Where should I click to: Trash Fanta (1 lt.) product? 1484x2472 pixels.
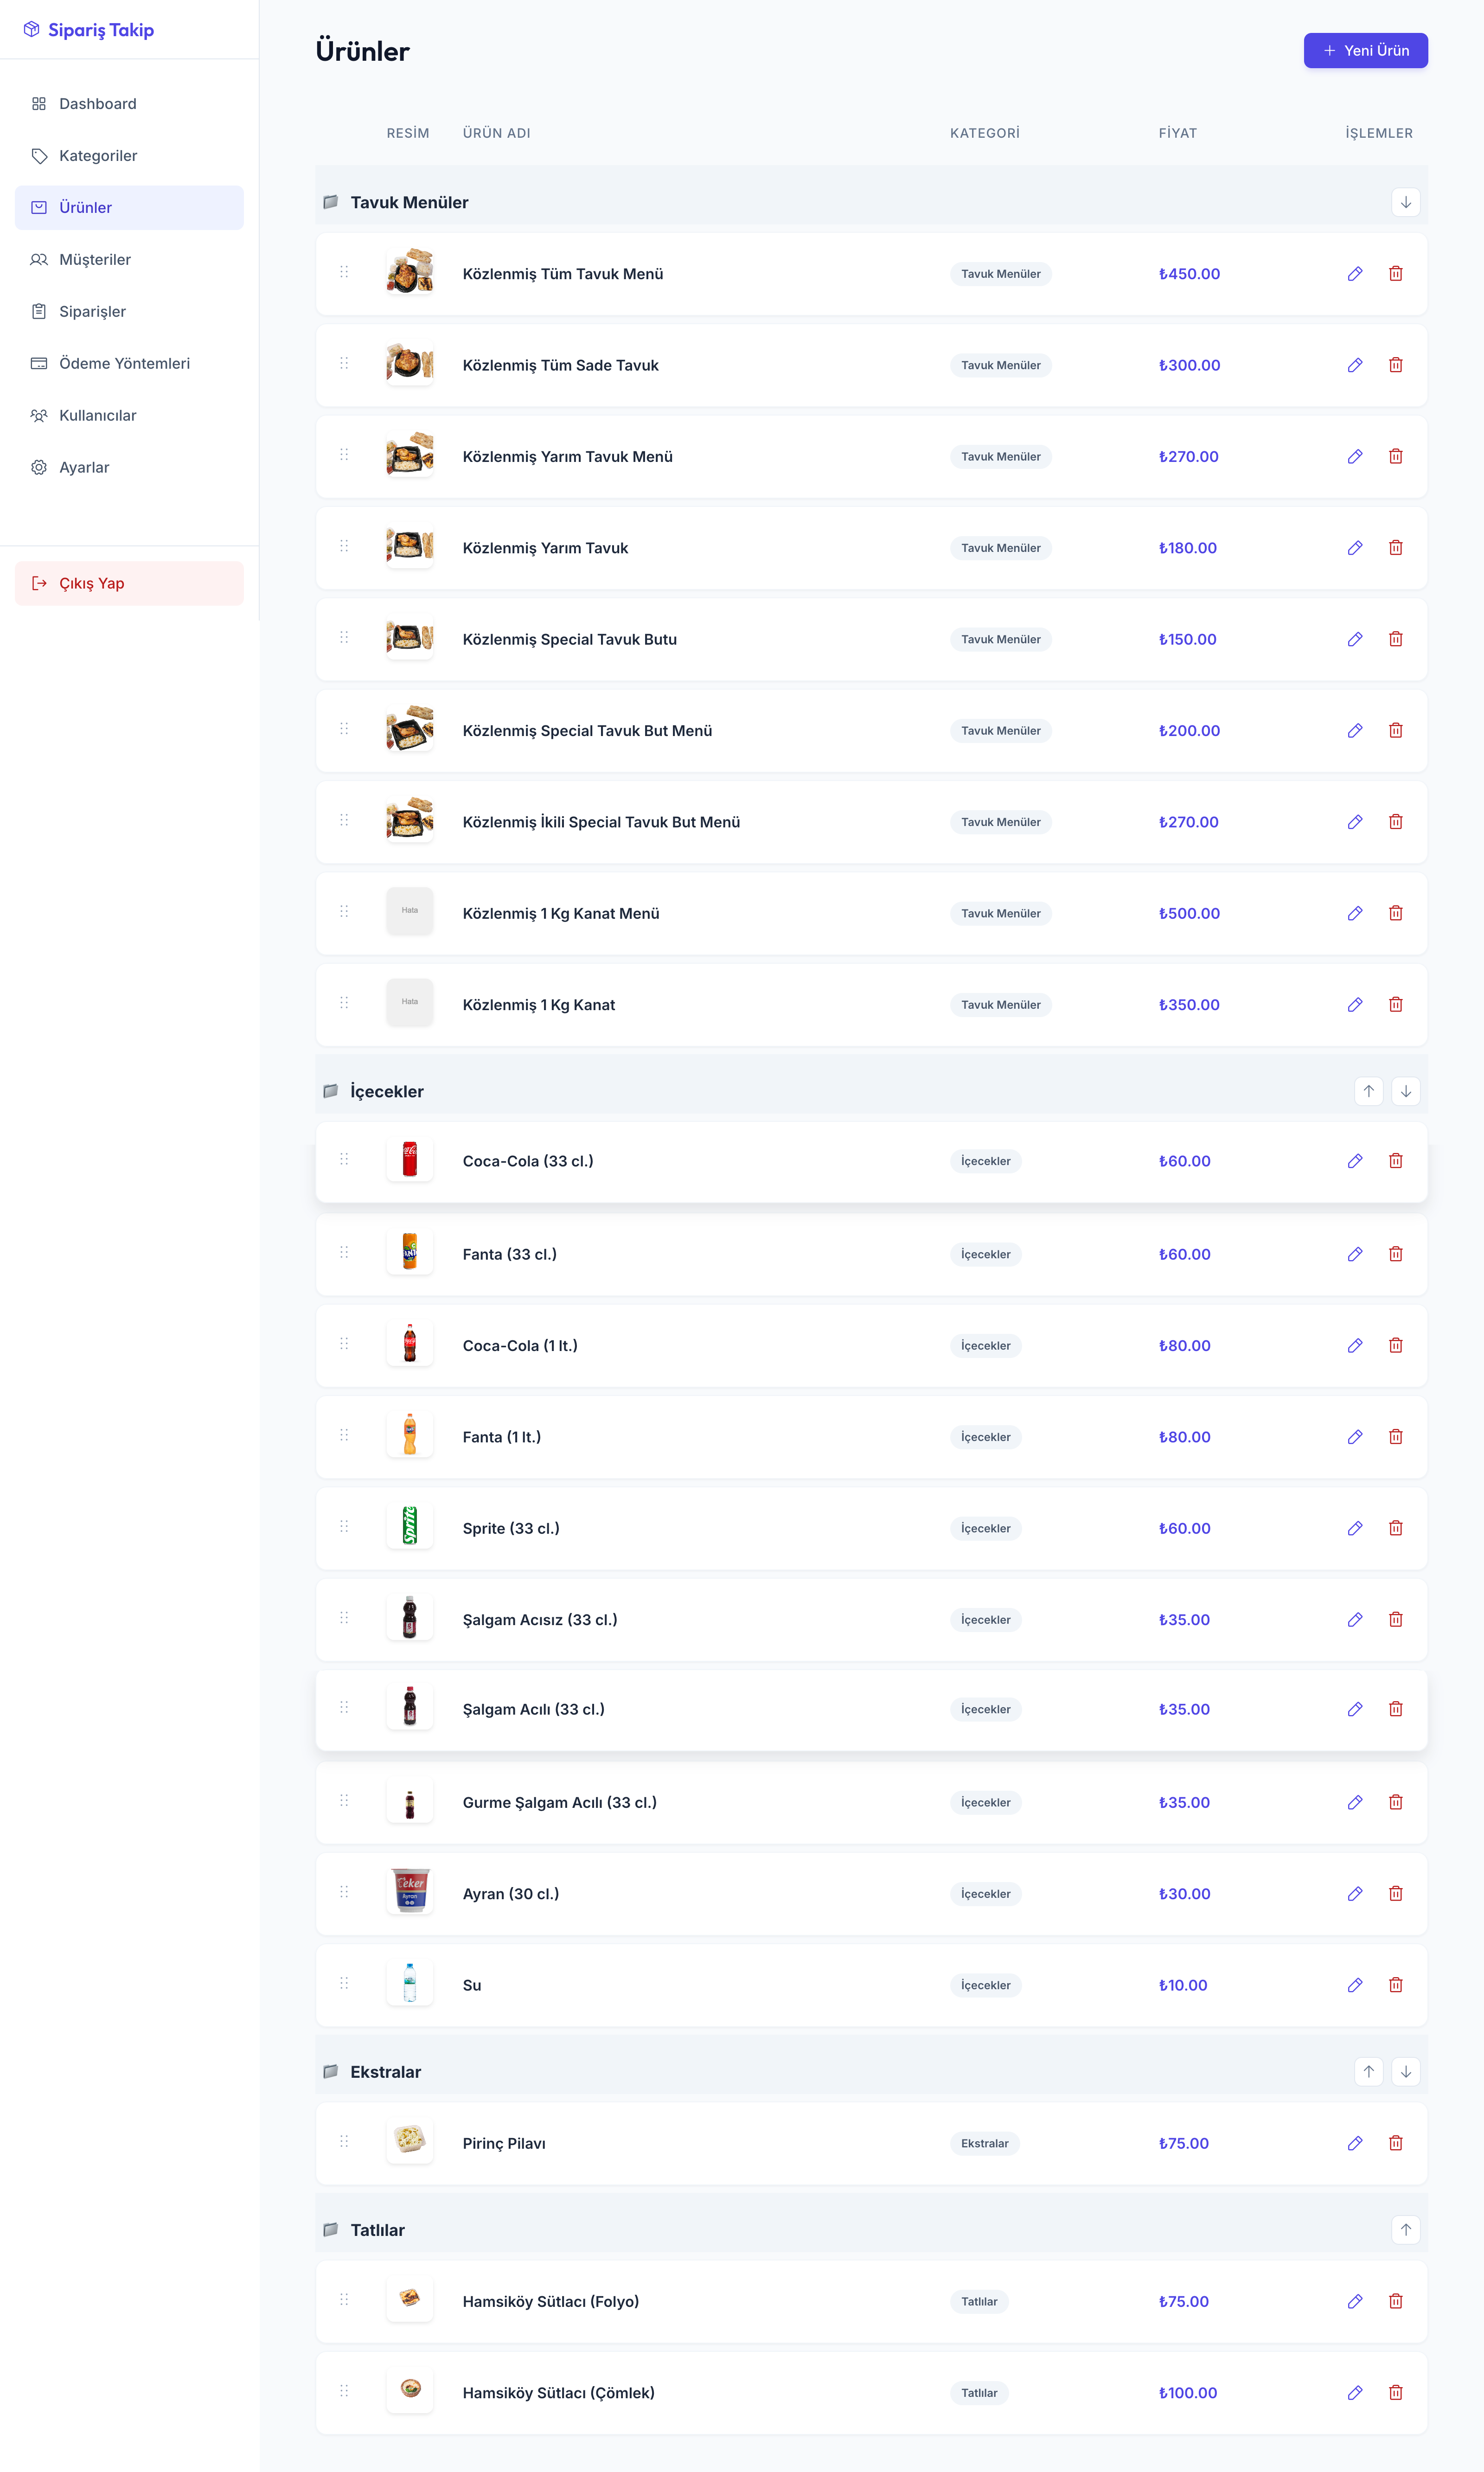pyautogui.click(x=1396, y=1437)
